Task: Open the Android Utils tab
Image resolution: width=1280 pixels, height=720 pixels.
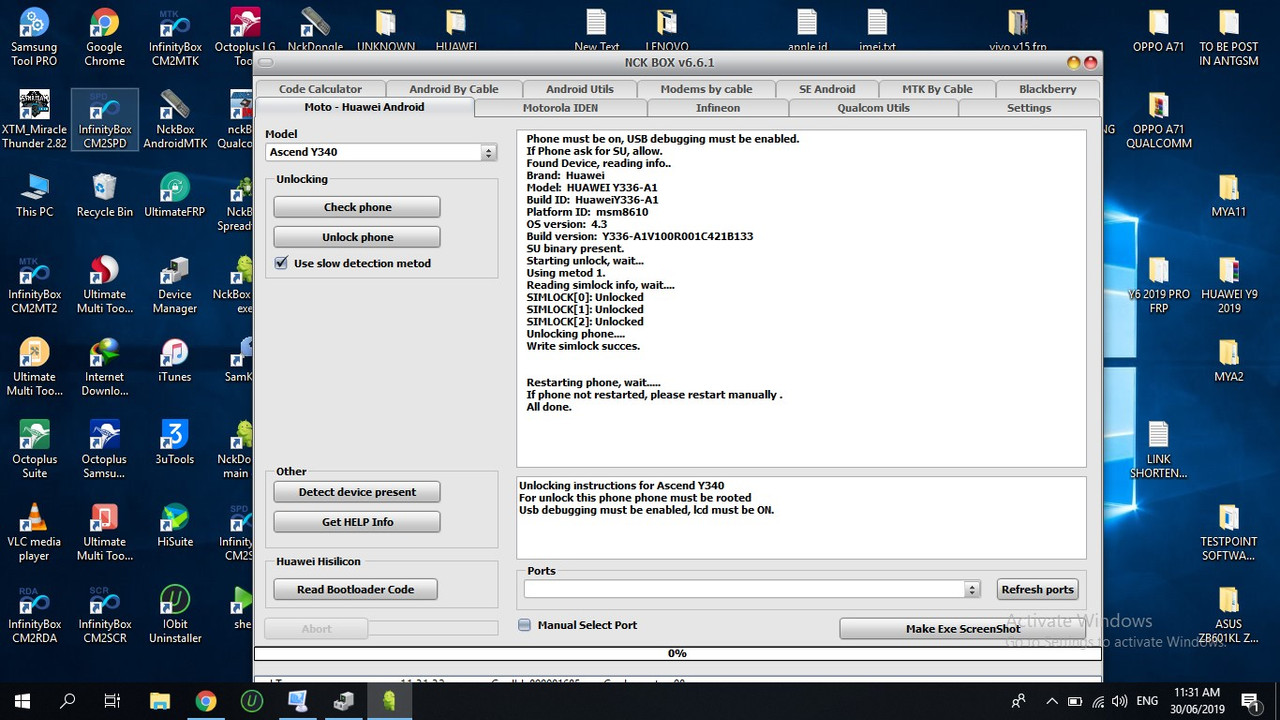Action: [x=580, y=89]
